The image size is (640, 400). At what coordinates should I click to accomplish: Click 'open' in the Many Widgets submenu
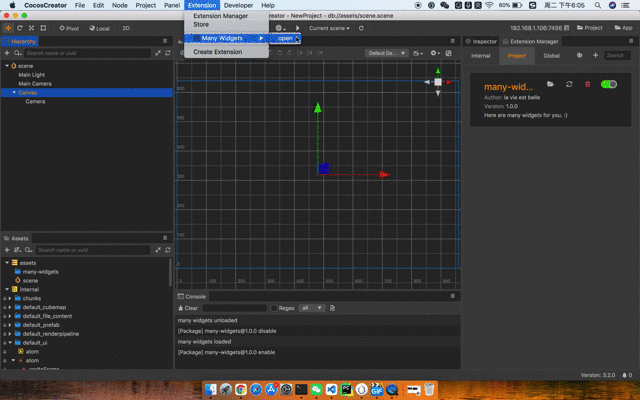(285, 38)
